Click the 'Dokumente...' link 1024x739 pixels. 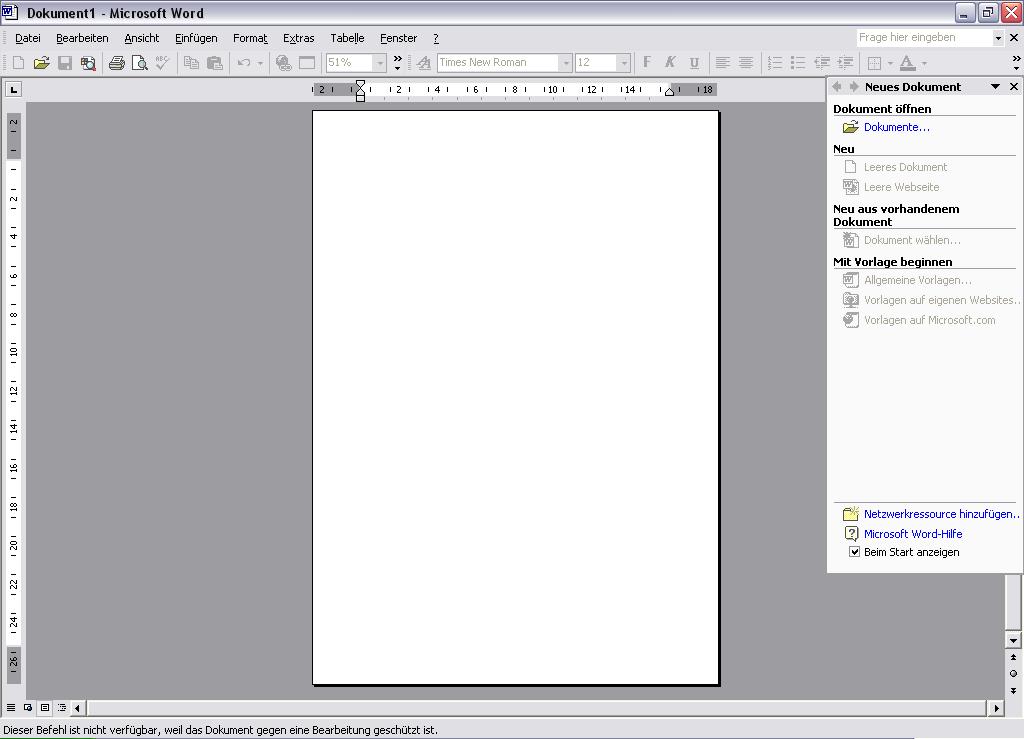click(897, 127)
